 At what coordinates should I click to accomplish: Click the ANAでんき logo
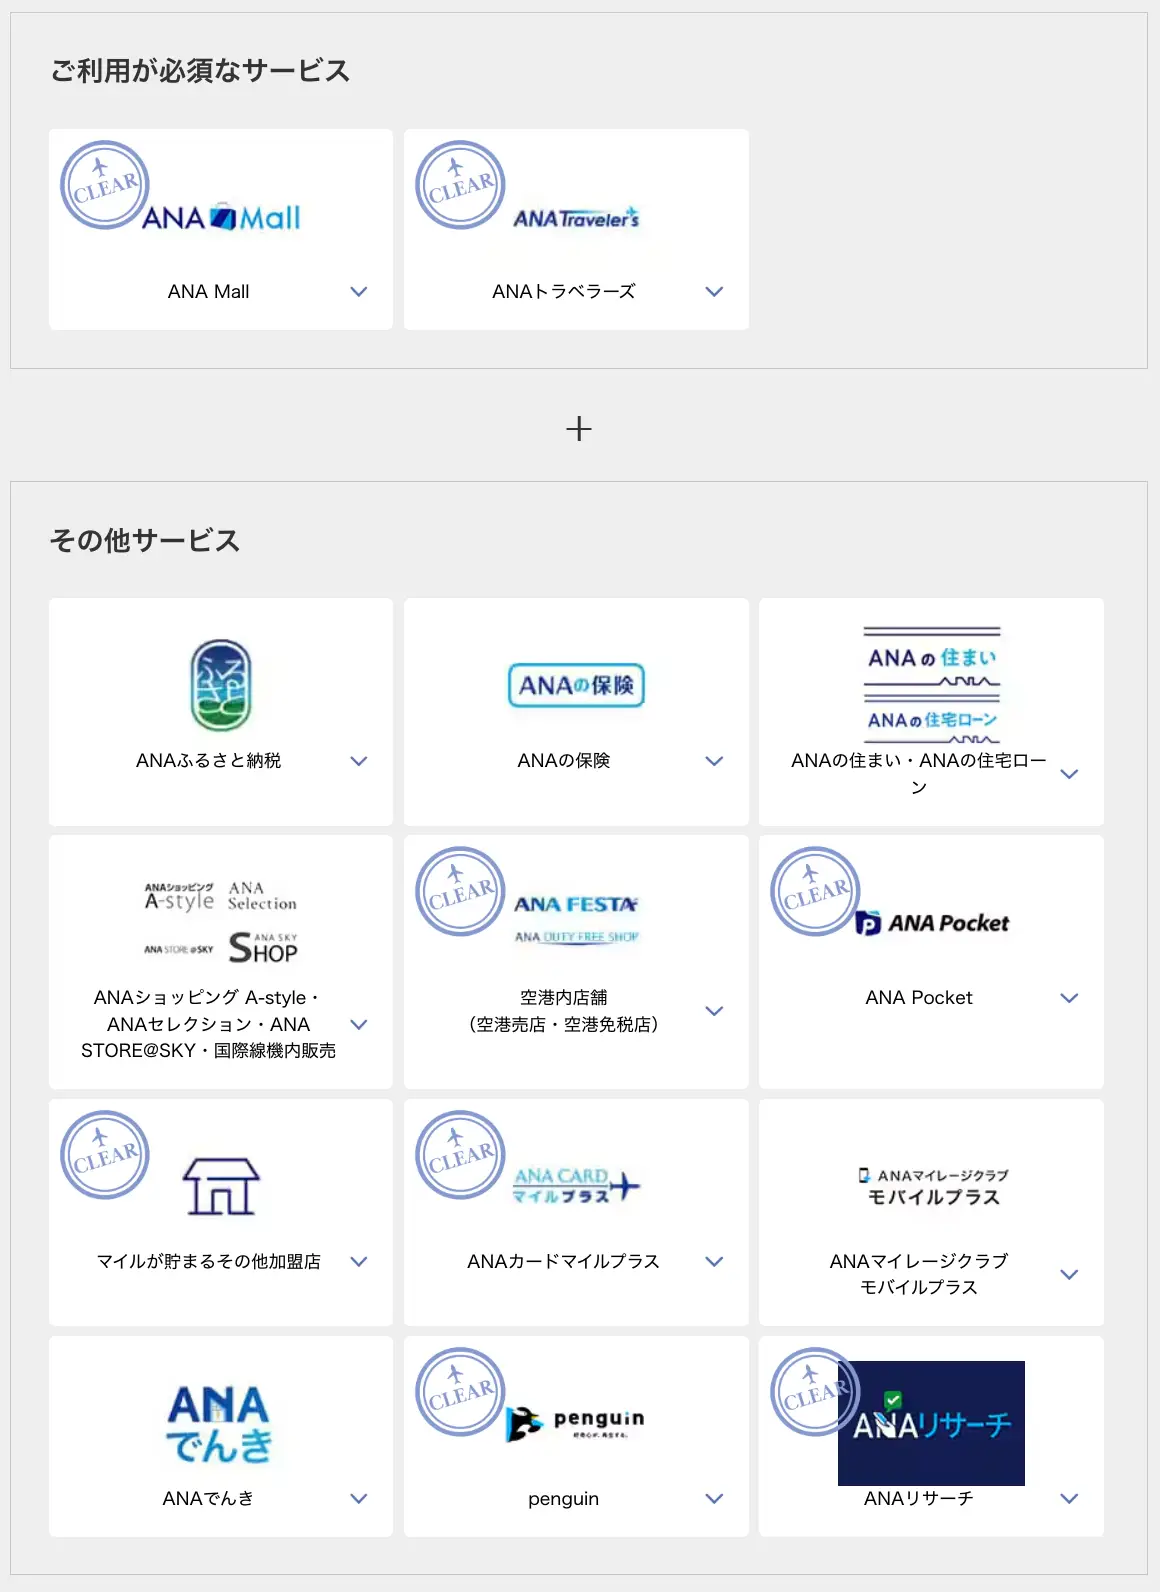click(x=219, y=1424)
